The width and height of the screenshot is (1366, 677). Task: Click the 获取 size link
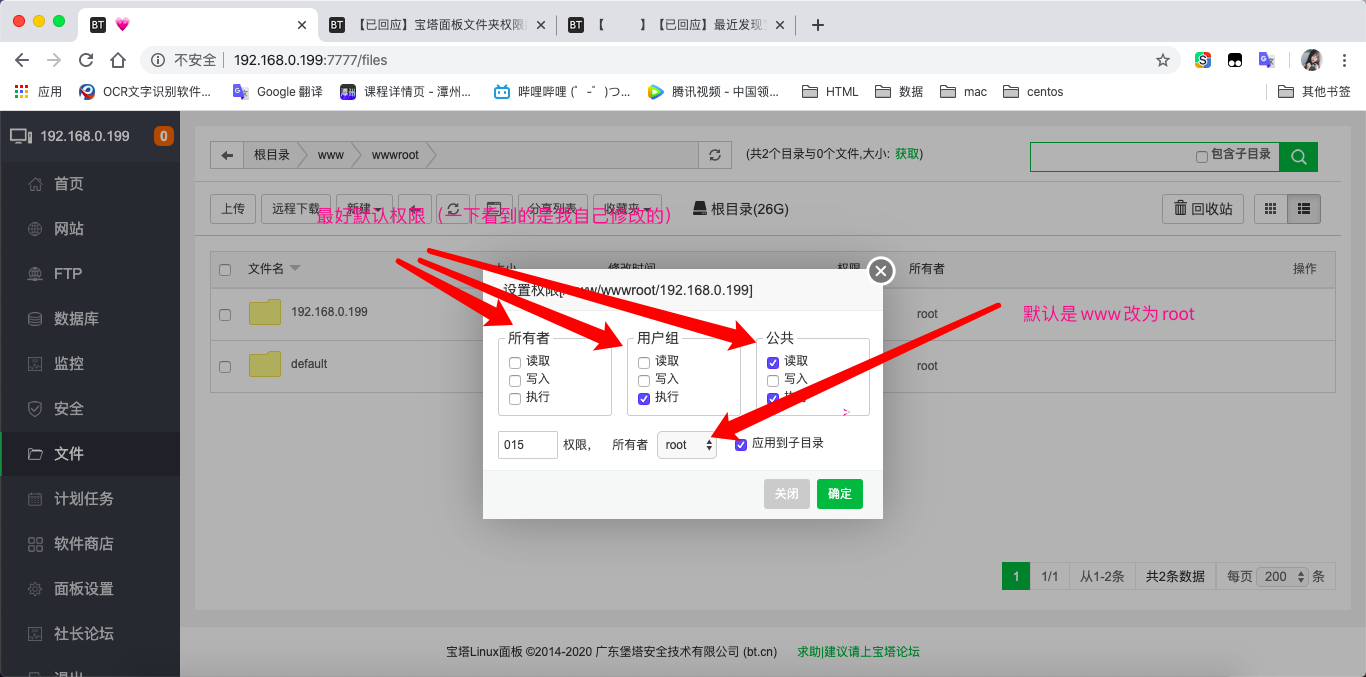[x=907, y=154]
